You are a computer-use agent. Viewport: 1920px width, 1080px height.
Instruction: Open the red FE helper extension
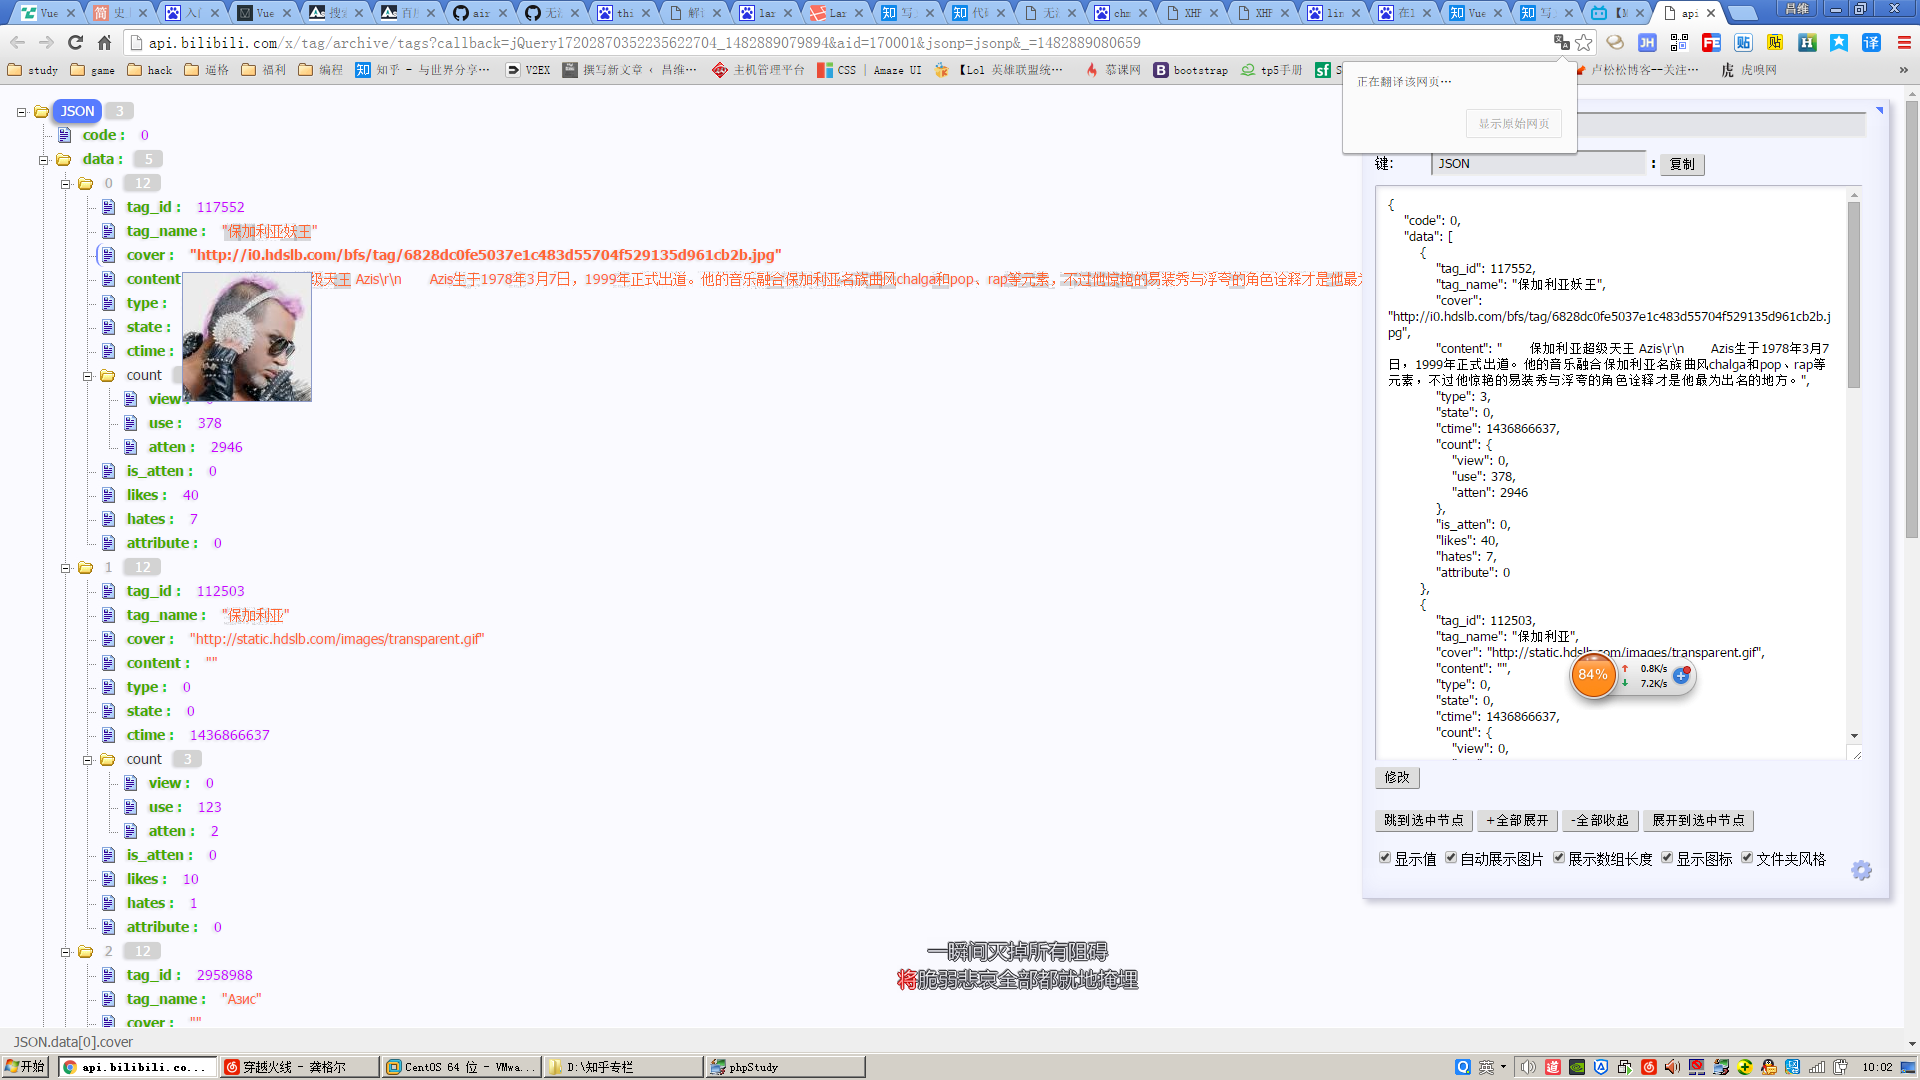[1711, 42]
